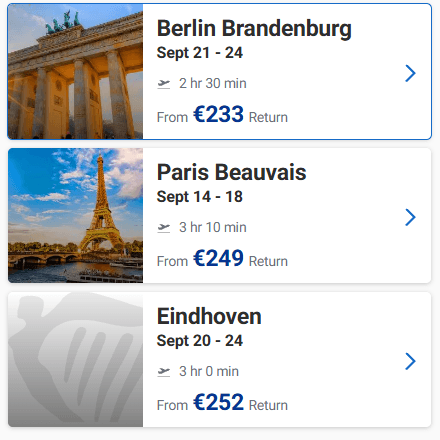
Task: Open the Eindhoven destination title
Action: (x=209, y=316)
